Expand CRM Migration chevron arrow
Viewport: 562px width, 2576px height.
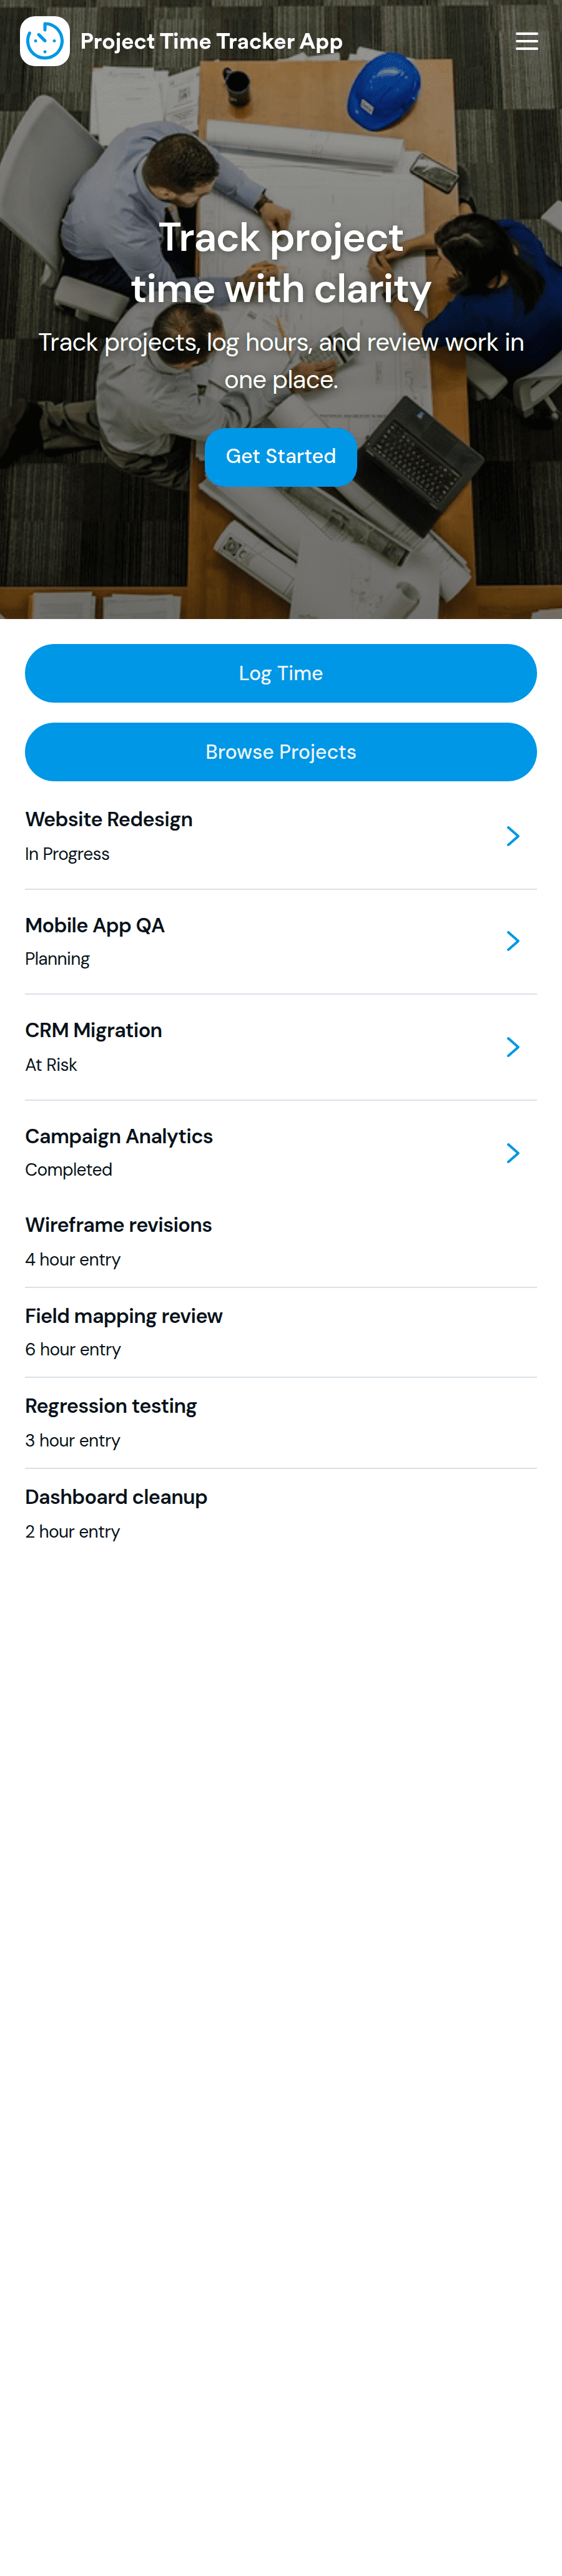513,1047
